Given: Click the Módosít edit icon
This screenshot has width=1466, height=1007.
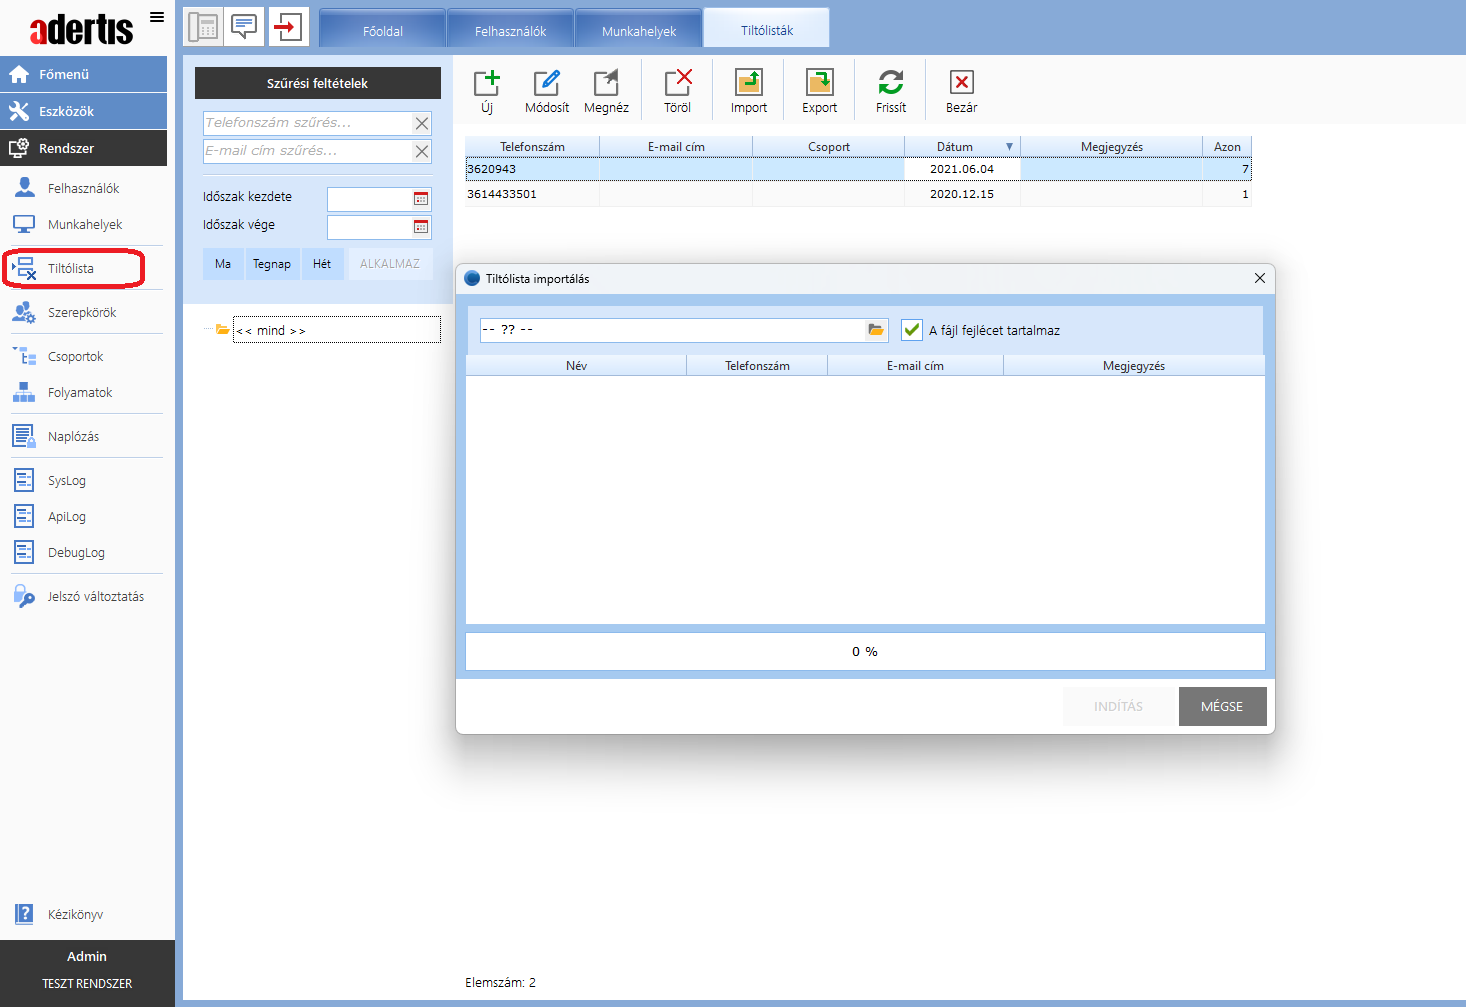Looking at the screenshot, I should tap(546, 83).
